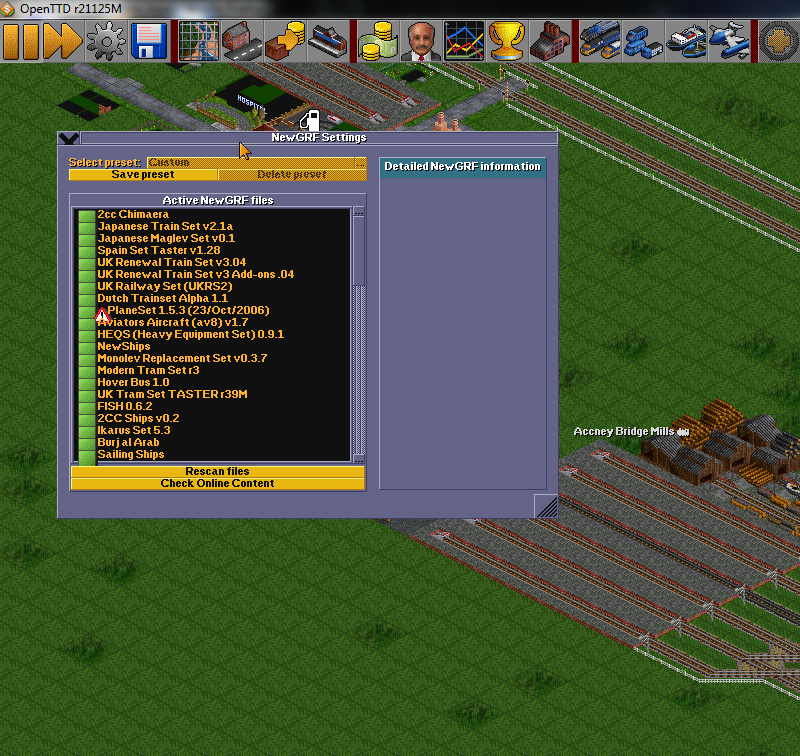Click the warning icon beside PlaneSet
Screen dimensions: 800x756
103,315
